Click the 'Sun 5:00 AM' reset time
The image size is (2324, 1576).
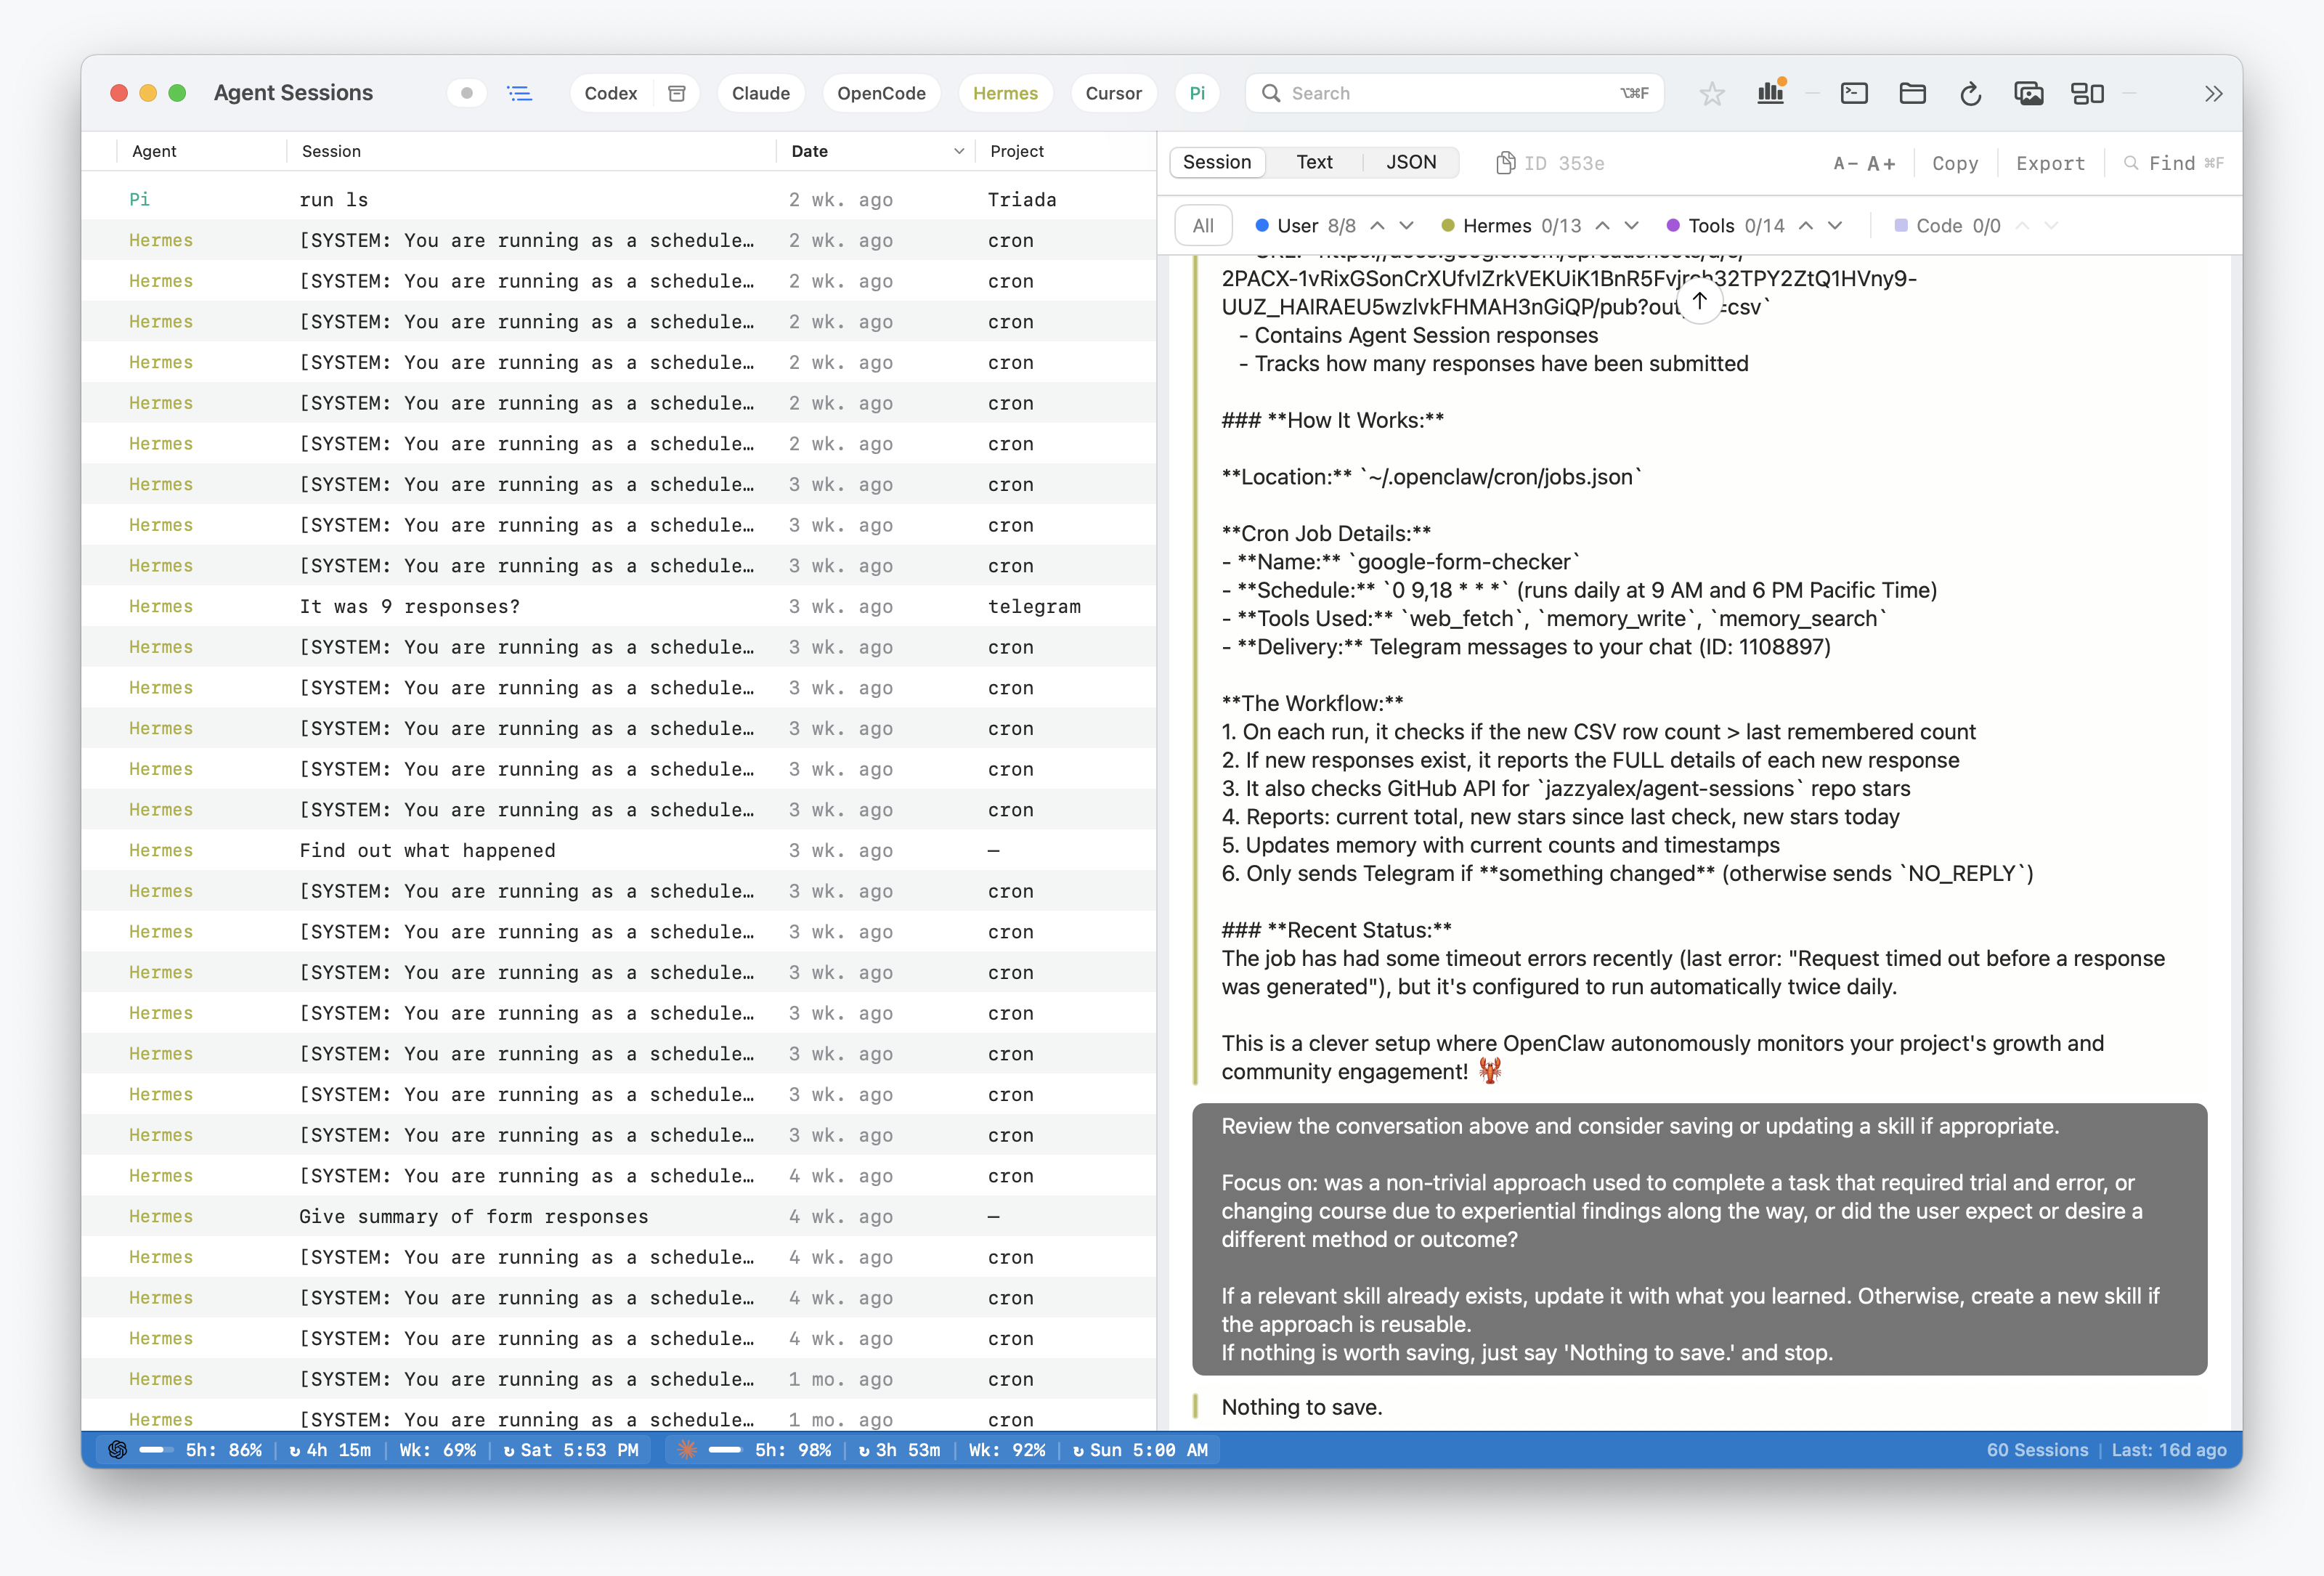[1141, 1450]
